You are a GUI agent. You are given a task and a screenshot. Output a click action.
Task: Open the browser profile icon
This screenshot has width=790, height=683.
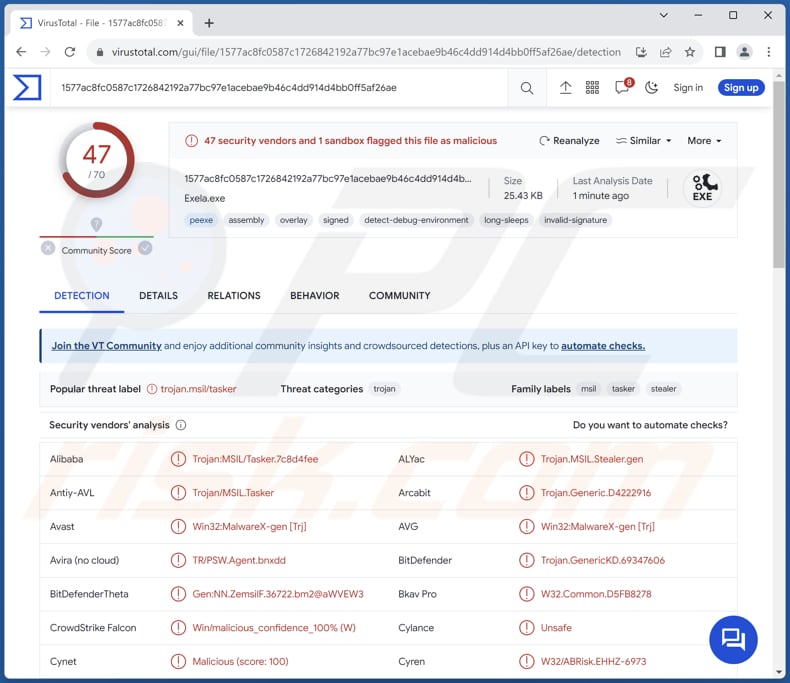click(744, 52)
